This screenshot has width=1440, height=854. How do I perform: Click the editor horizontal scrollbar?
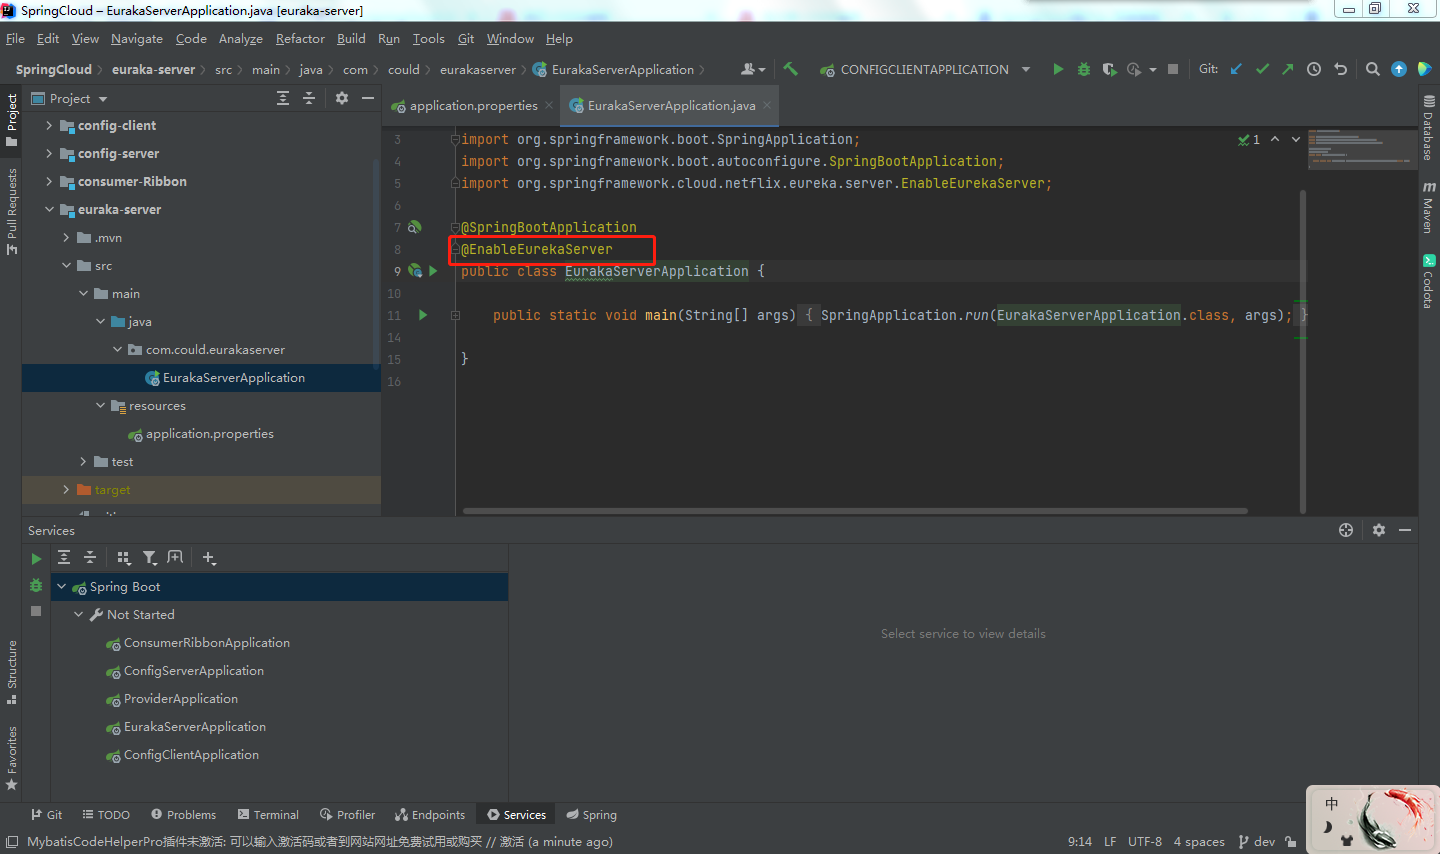pyautogui.click(x=855, y=511)
